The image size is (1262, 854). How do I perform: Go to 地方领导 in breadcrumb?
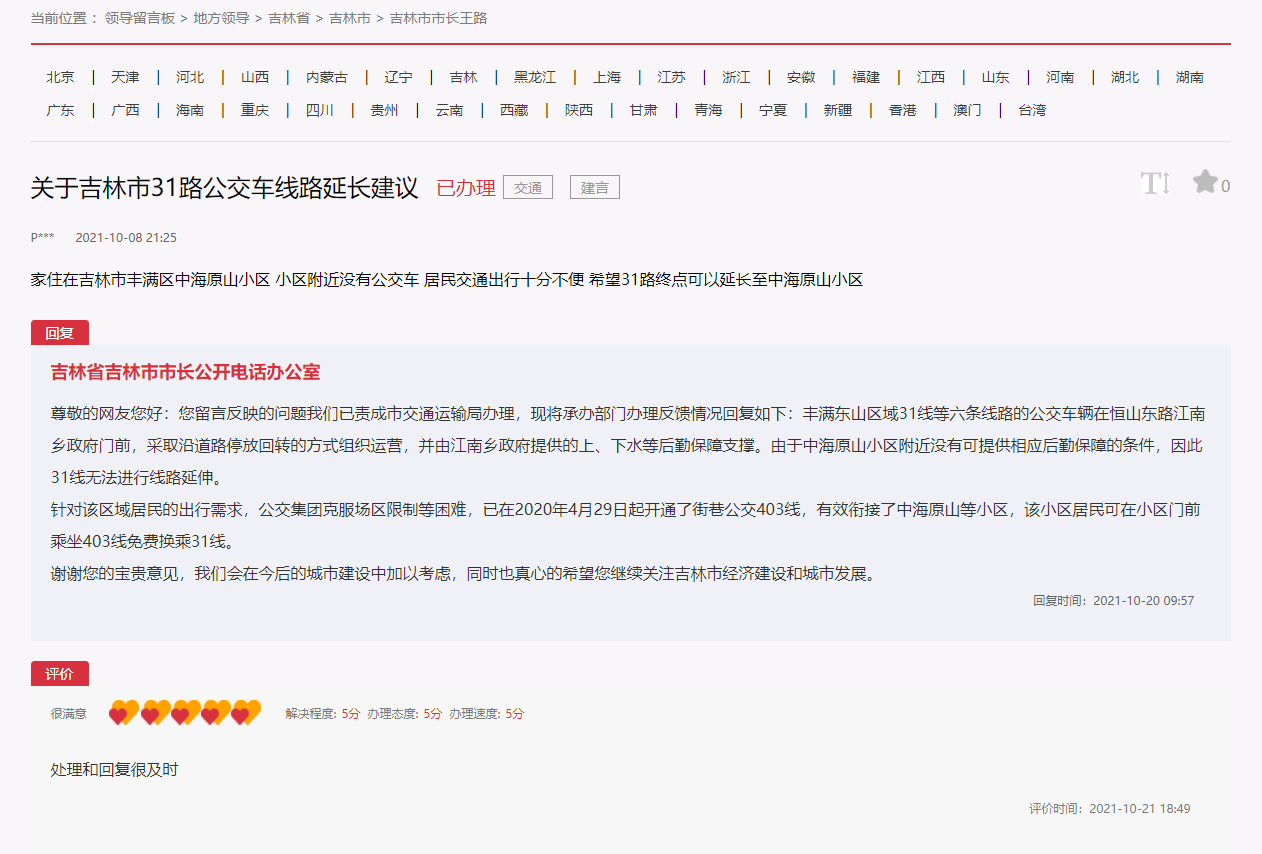[221, 18]
